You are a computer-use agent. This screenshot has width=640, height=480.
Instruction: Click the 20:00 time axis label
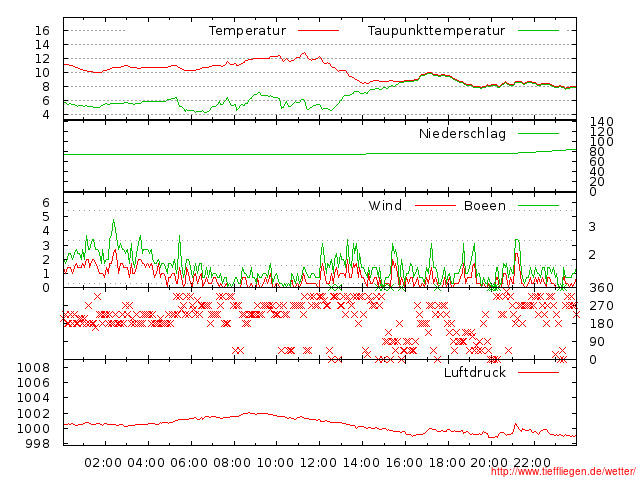coord(489,463)
